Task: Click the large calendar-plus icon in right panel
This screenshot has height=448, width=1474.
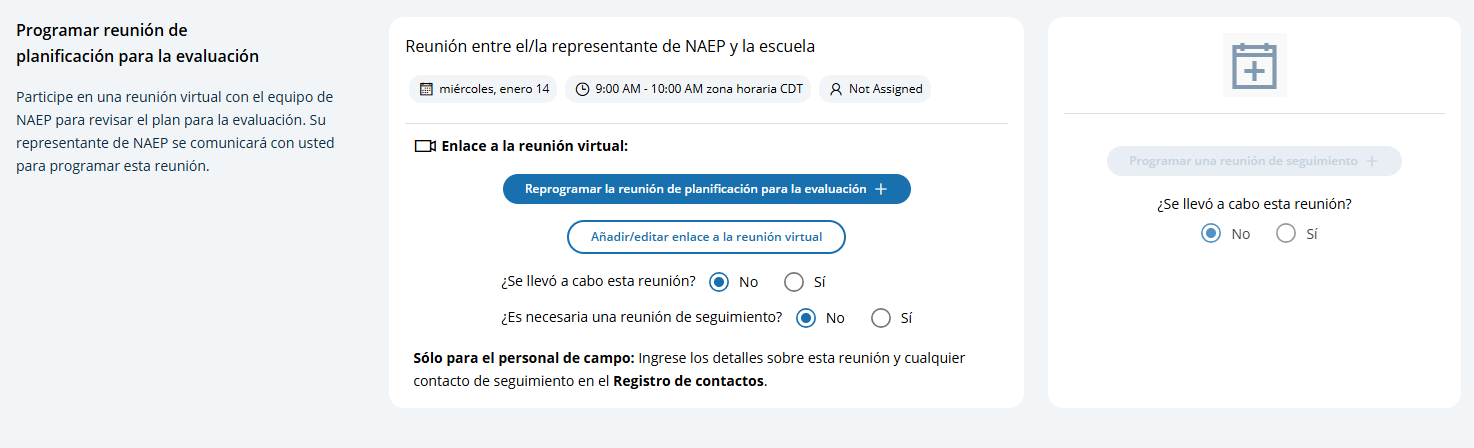Action: click(x=1254, y=65)
